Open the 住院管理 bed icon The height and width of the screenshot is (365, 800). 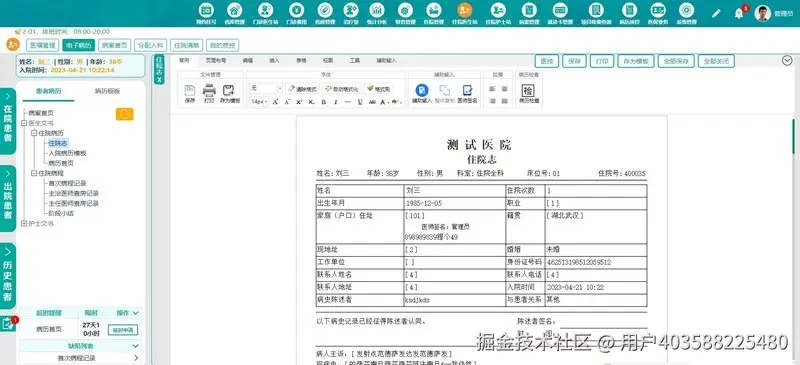pyautogui.click(x=433, y=10)
